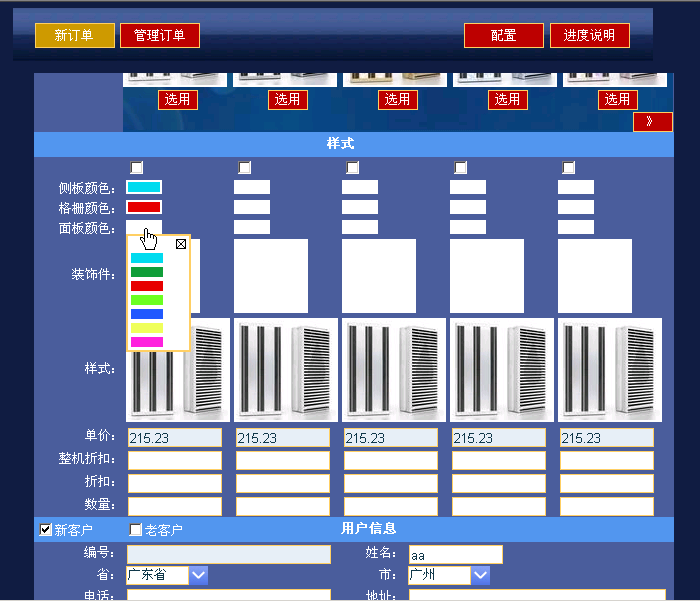Tick the first style column checkbox

[137, 167]
